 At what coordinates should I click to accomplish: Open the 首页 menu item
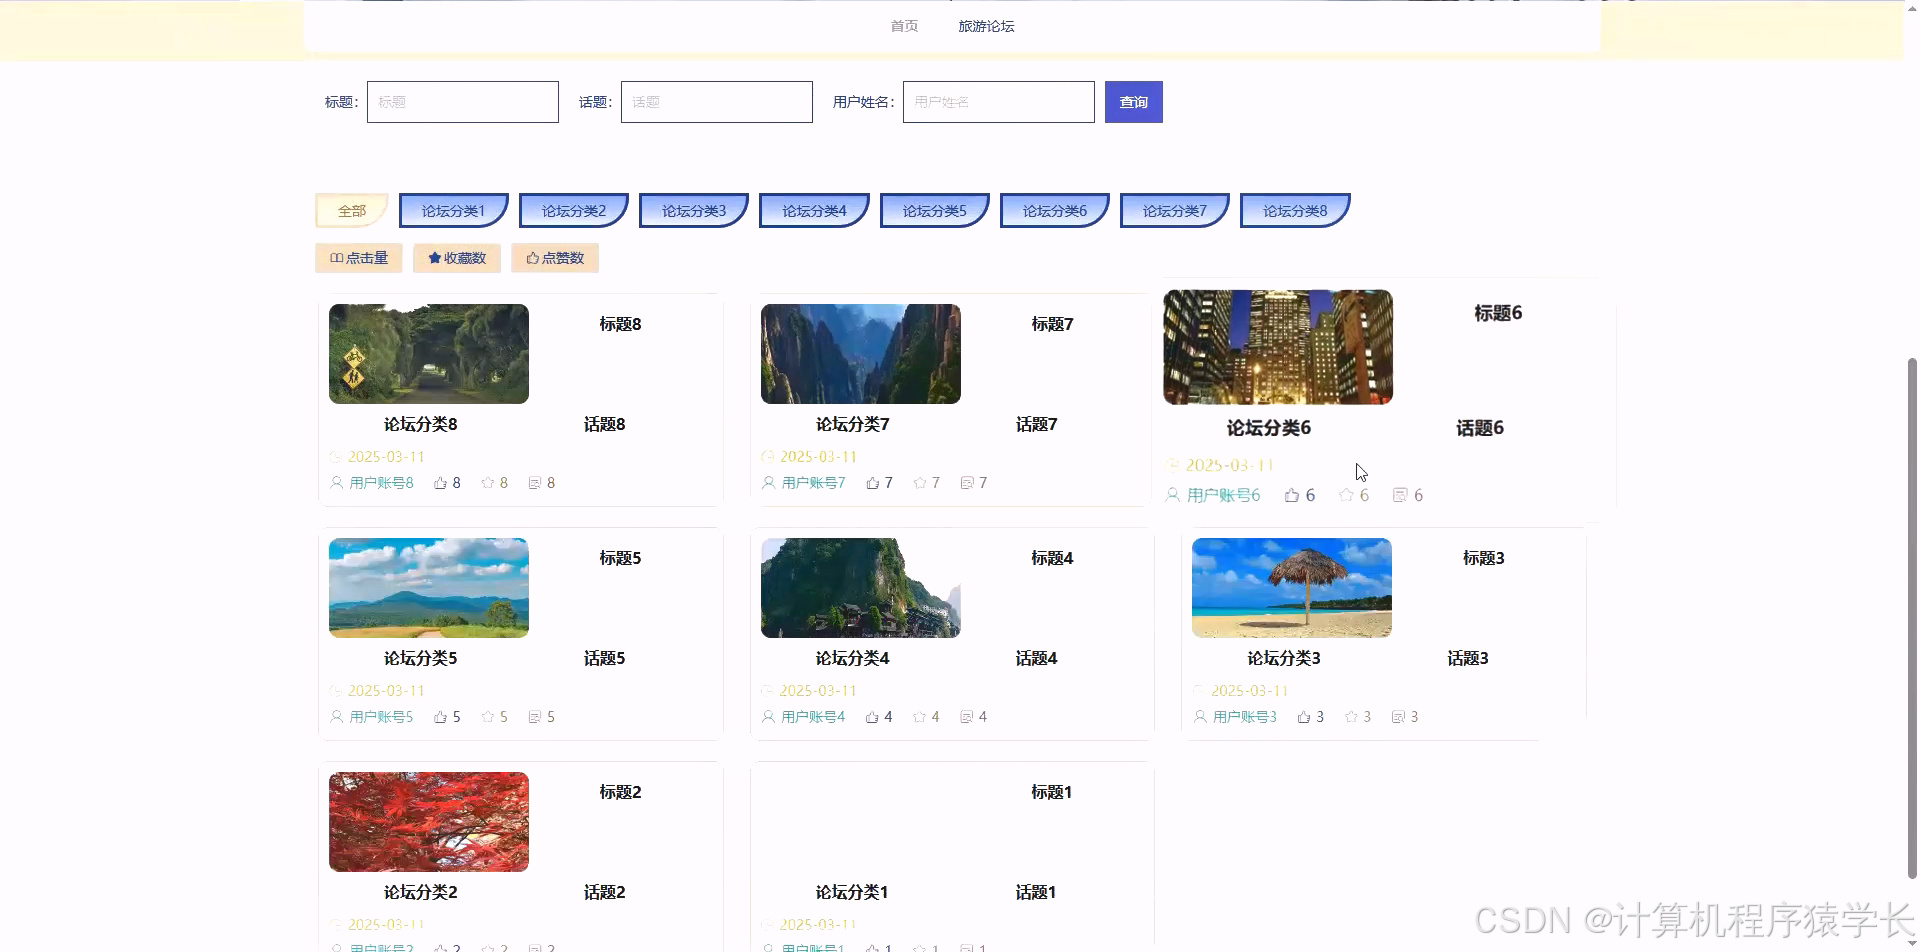point(903,26)
